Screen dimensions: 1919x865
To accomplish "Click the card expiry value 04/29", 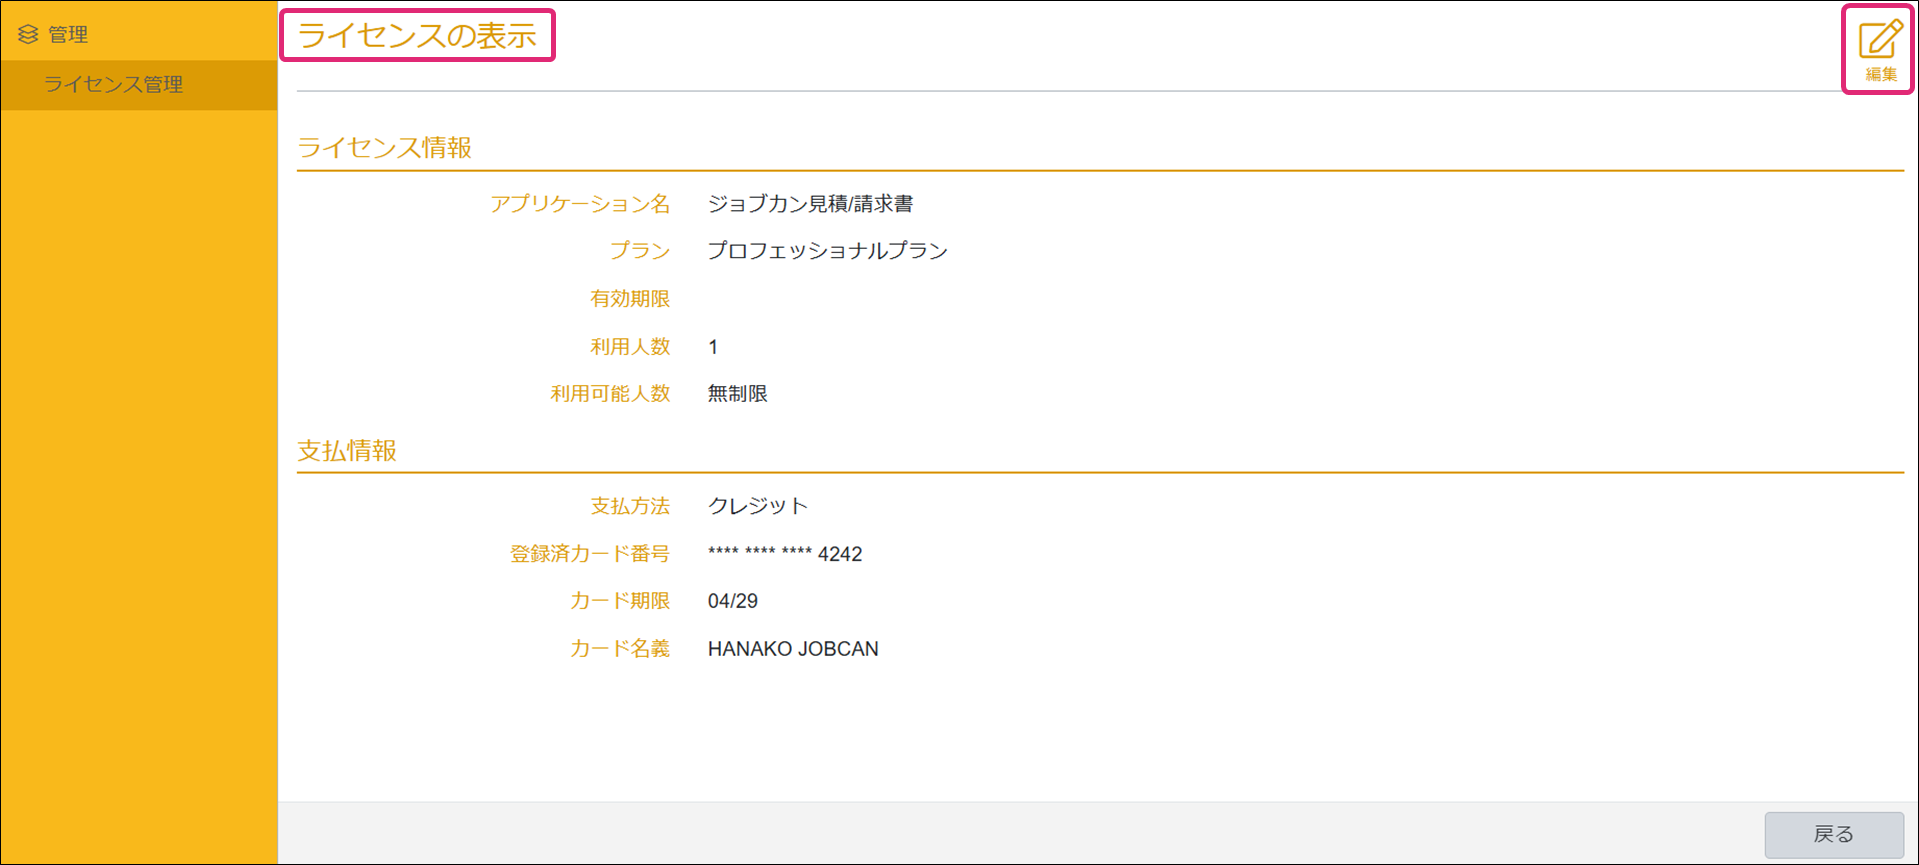I will point(732,601).
